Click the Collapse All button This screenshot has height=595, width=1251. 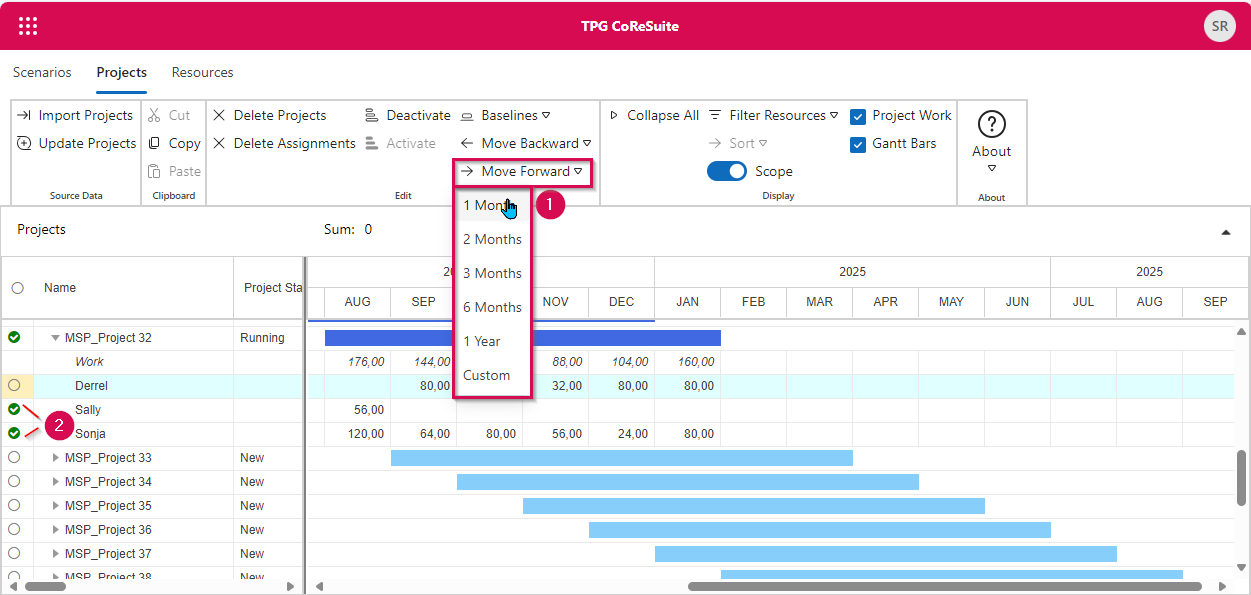[x=654, y=116]
